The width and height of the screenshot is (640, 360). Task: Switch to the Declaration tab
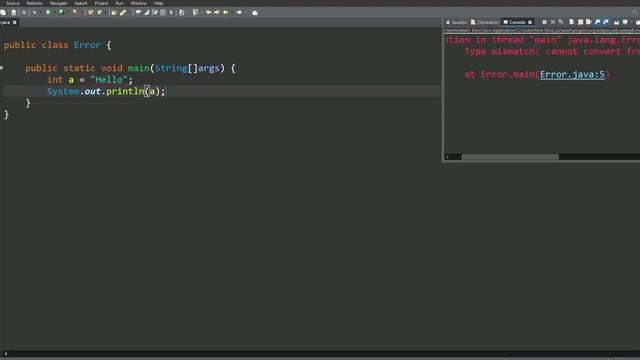point(485,22)
